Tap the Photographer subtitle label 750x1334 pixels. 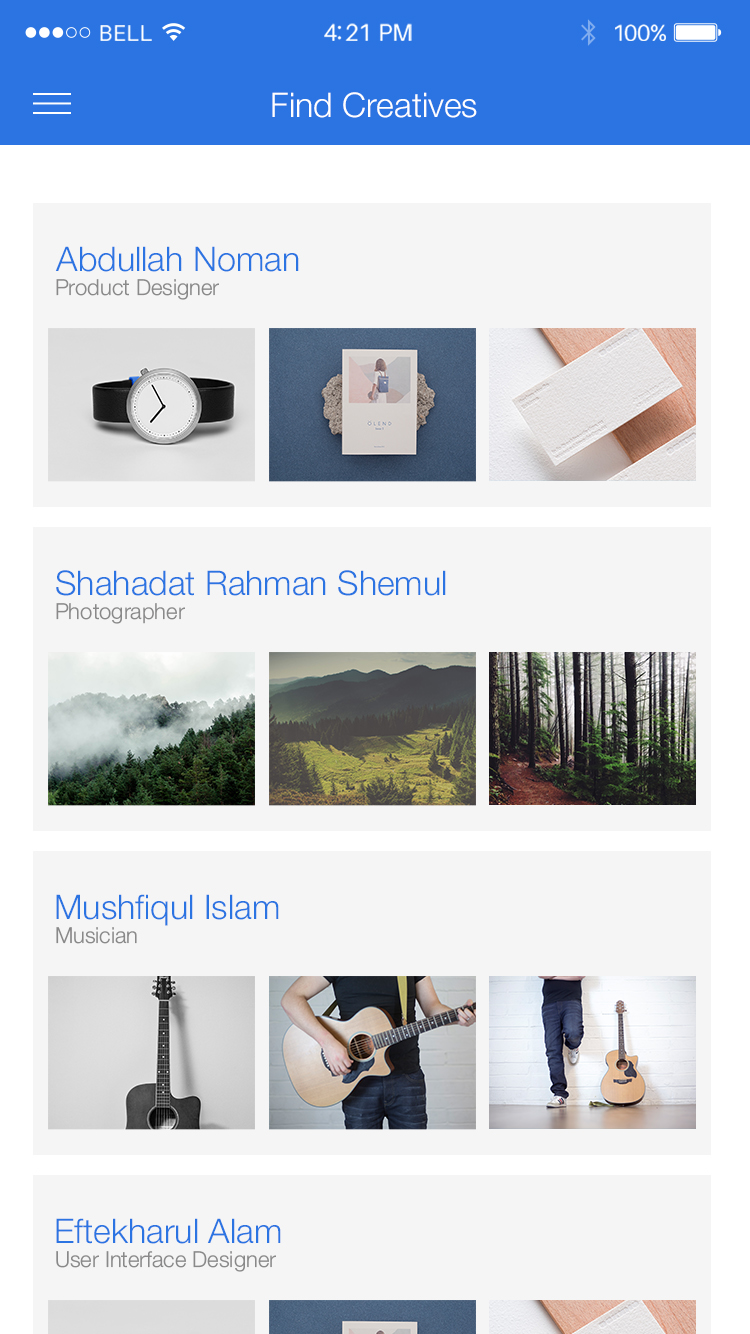tap(120, 612)
